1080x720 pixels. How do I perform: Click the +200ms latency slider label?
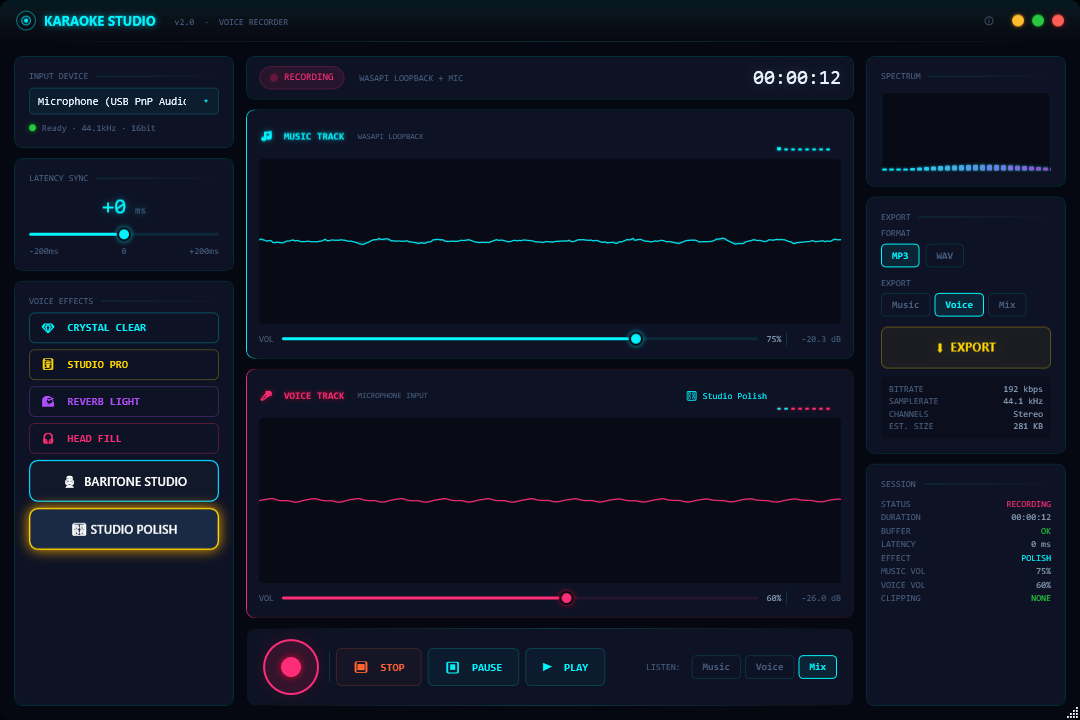click(204, 251)
